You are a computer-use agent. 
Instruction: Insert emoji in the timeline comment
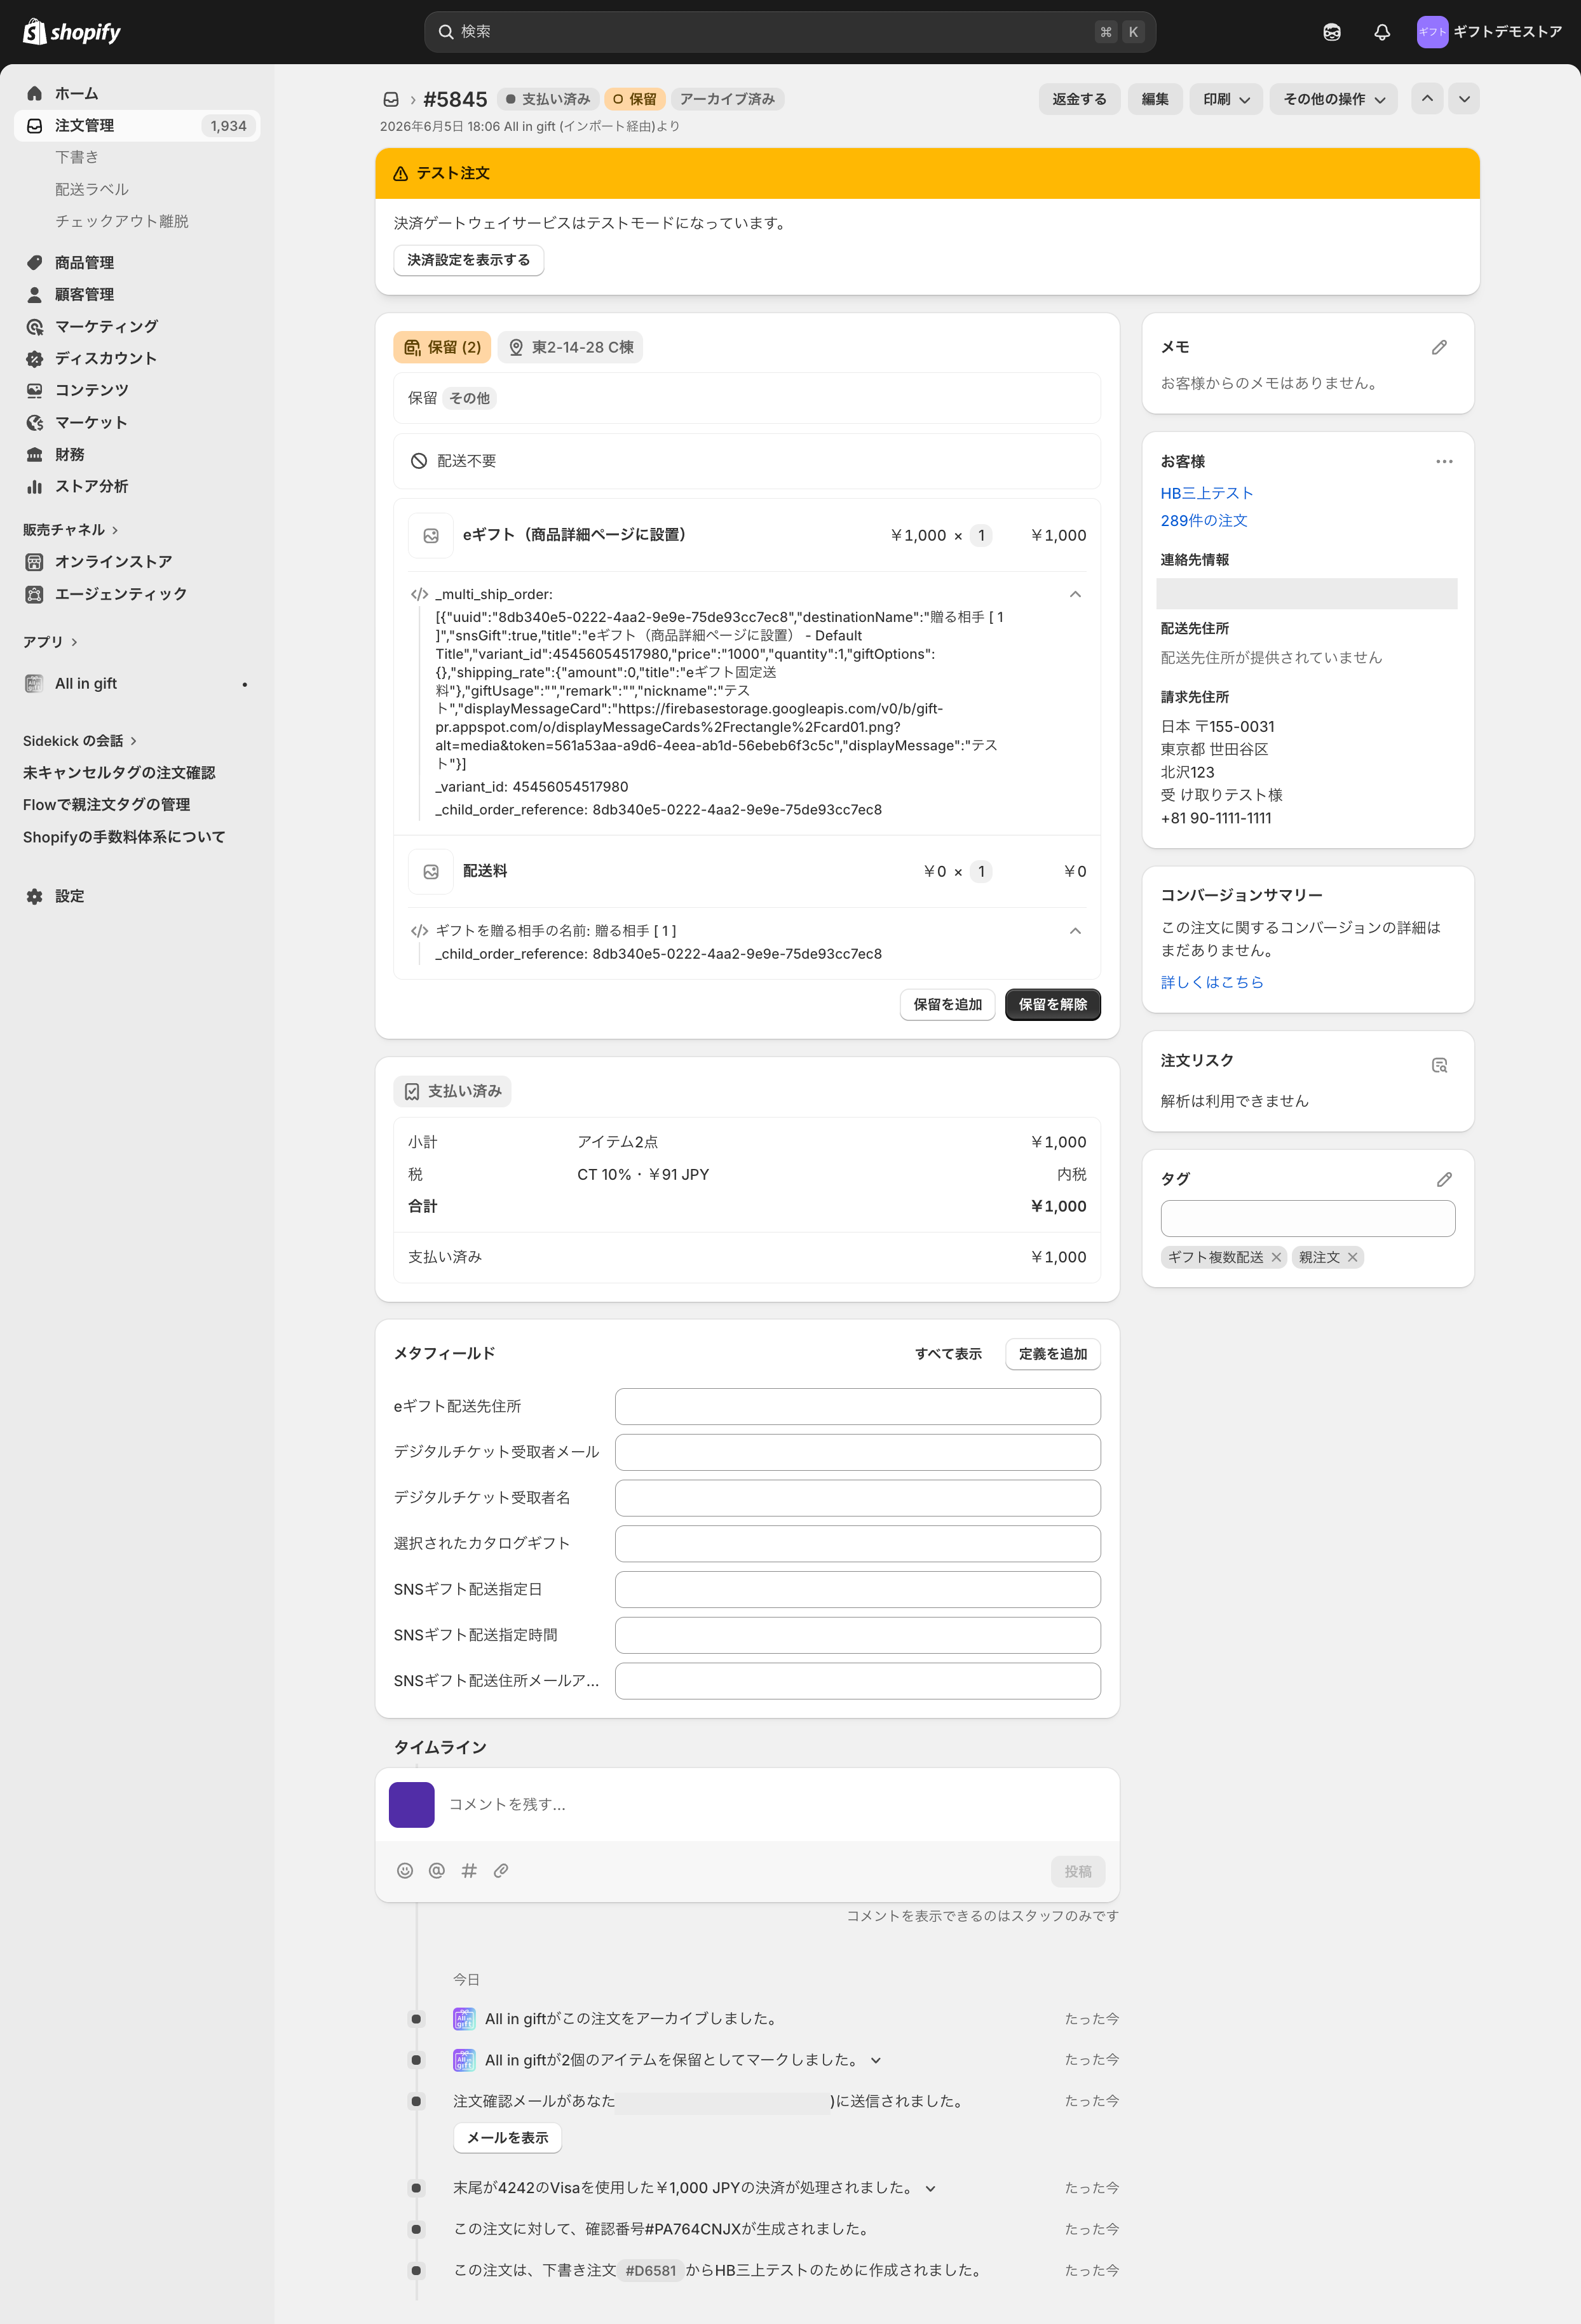[405, 1870]
